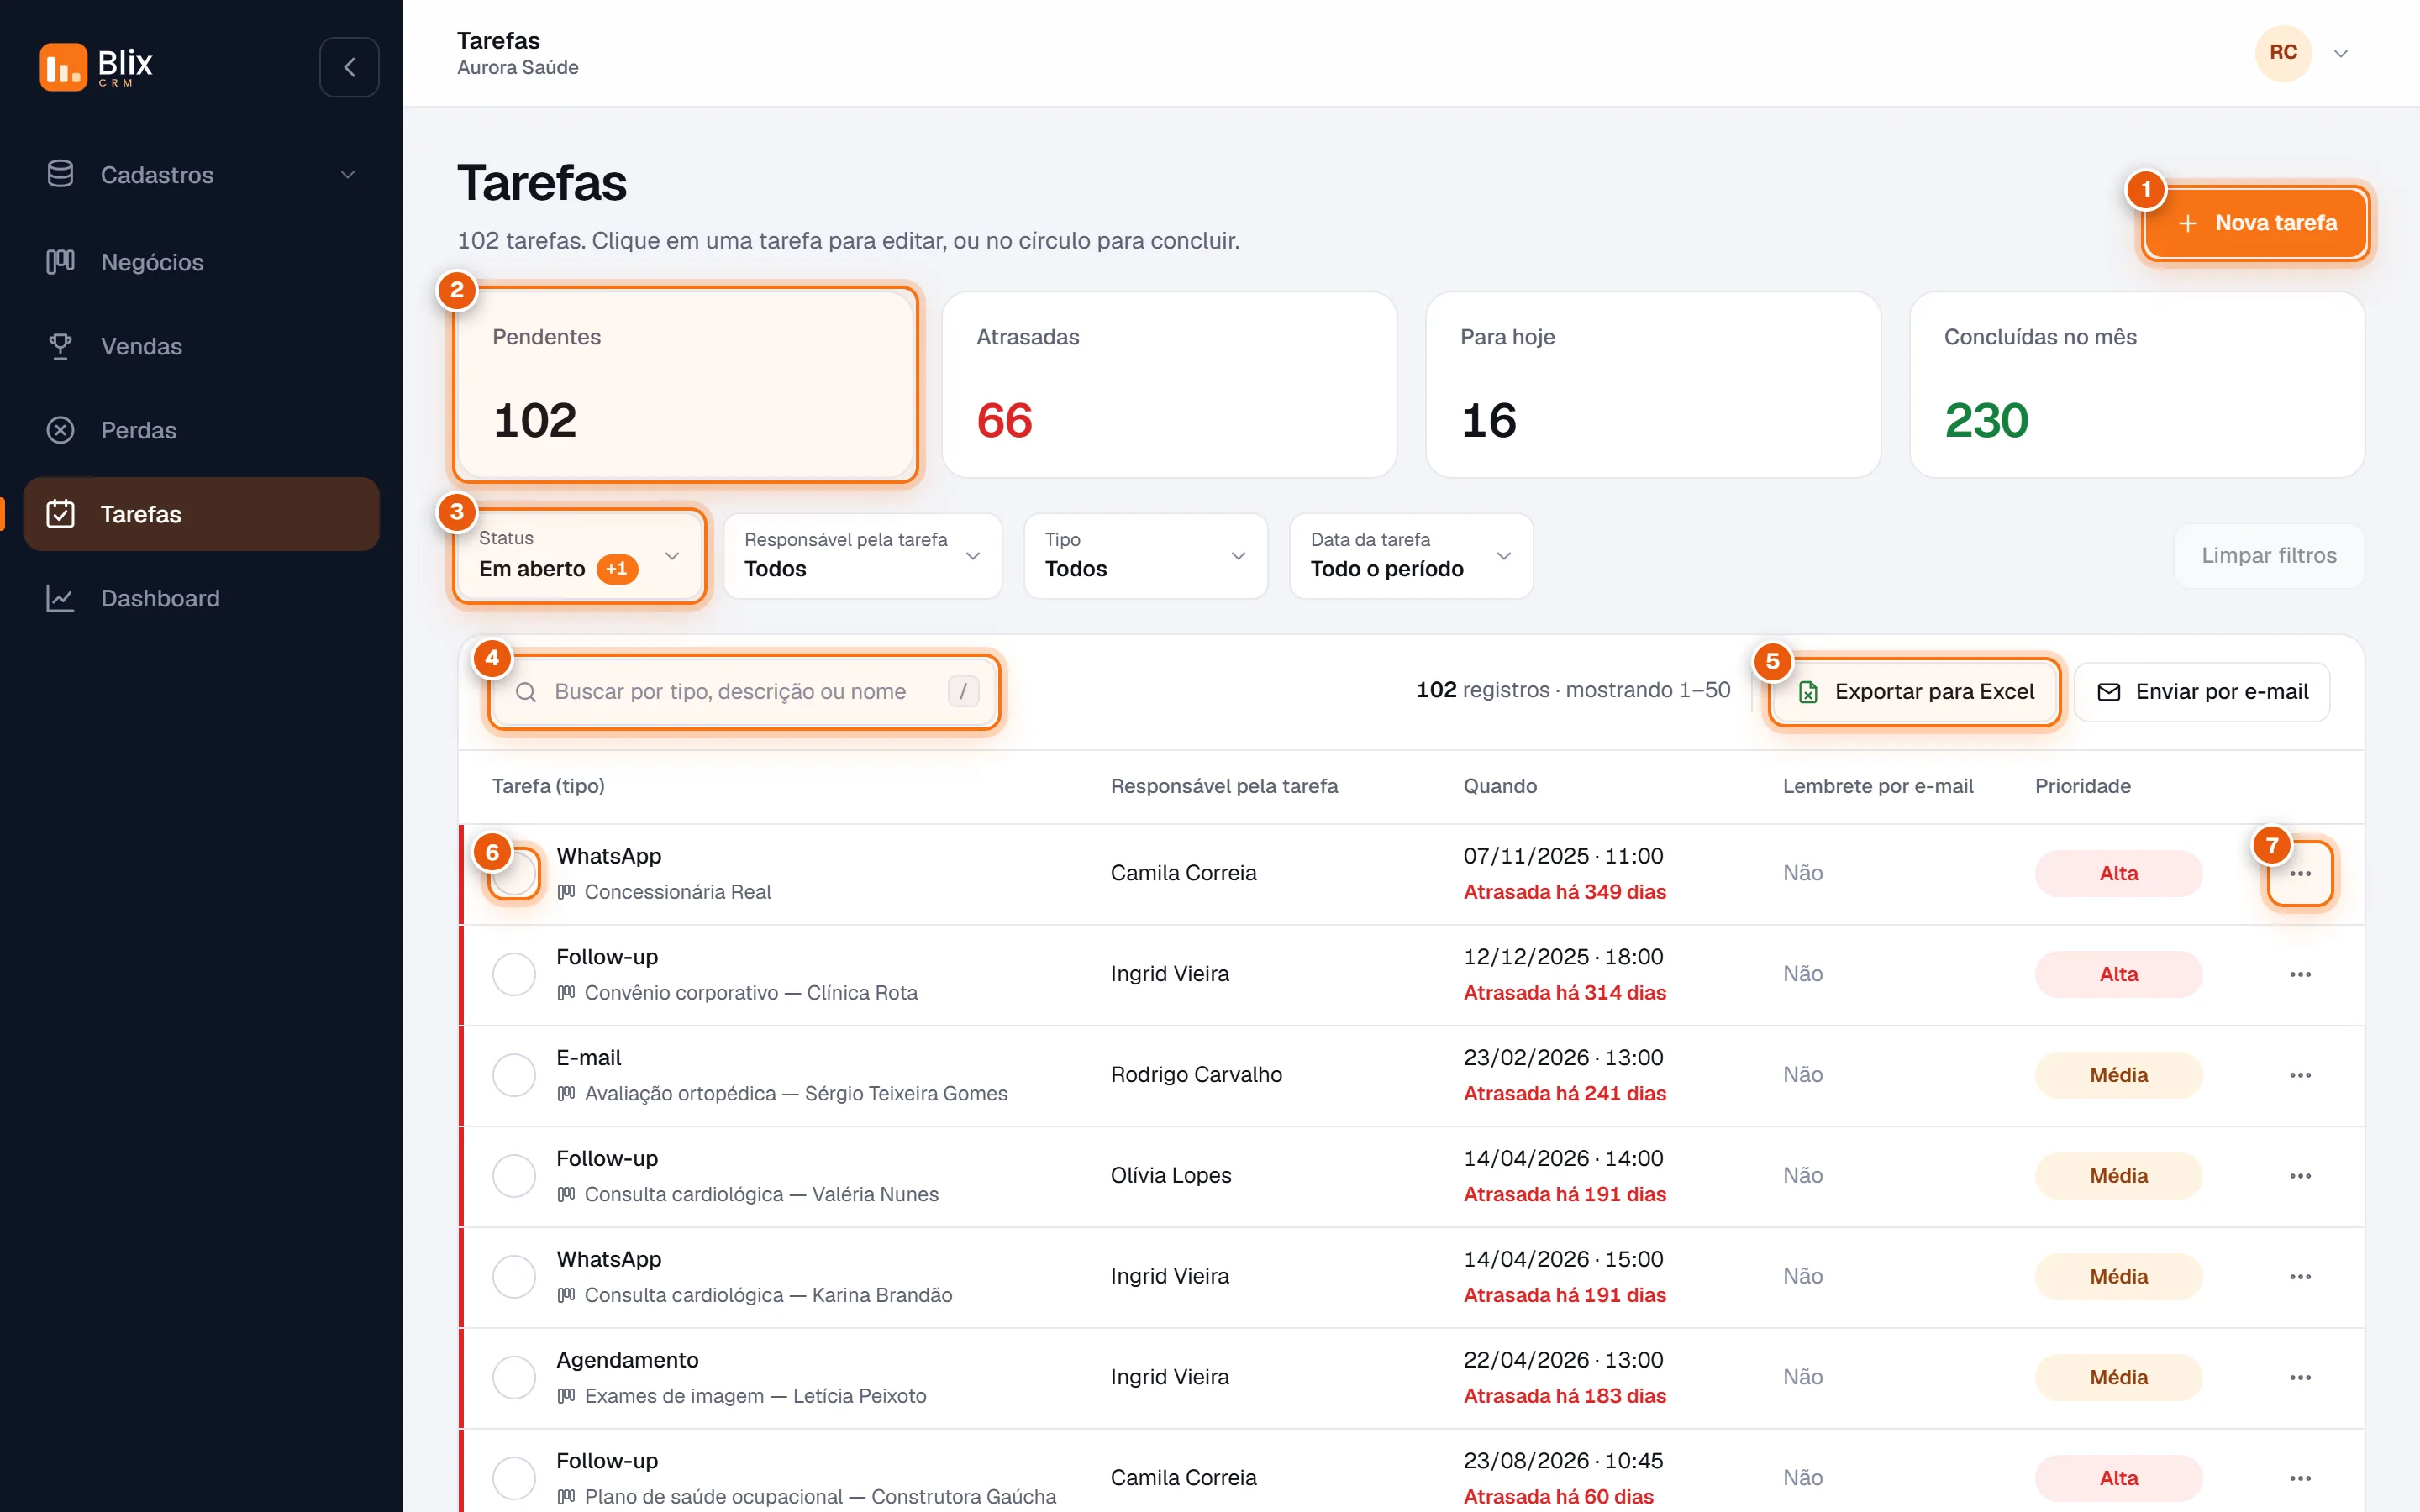2420x1512 pixels.
Task: Click the Nova tarefa button
Action: pyautogui.click(x=2256, y=223)
